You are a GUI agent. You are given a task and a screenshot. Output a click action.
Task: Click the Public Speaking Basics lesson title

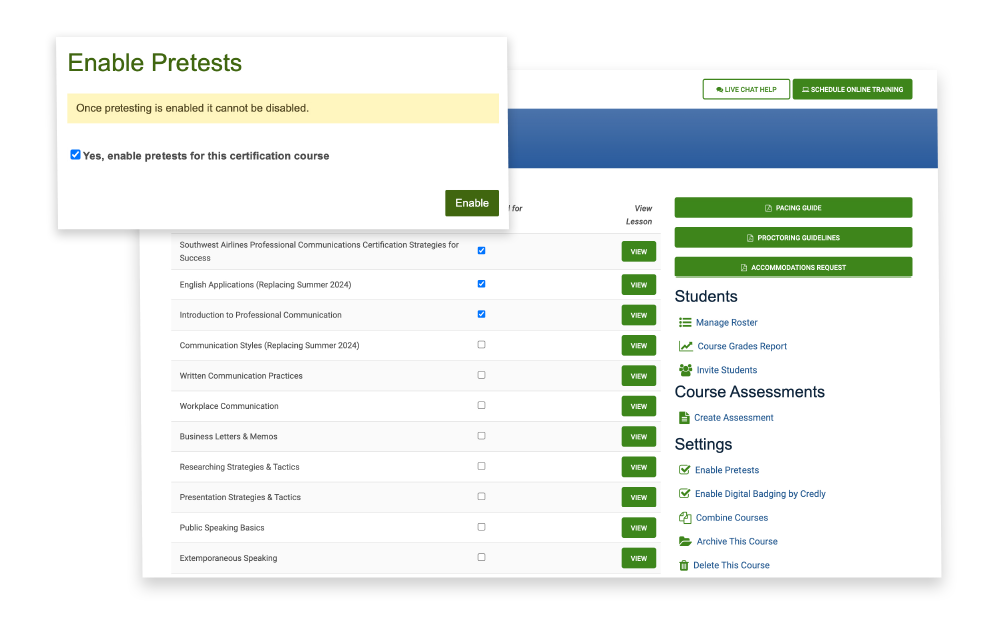pyautogui.click(x=222, y=528)
